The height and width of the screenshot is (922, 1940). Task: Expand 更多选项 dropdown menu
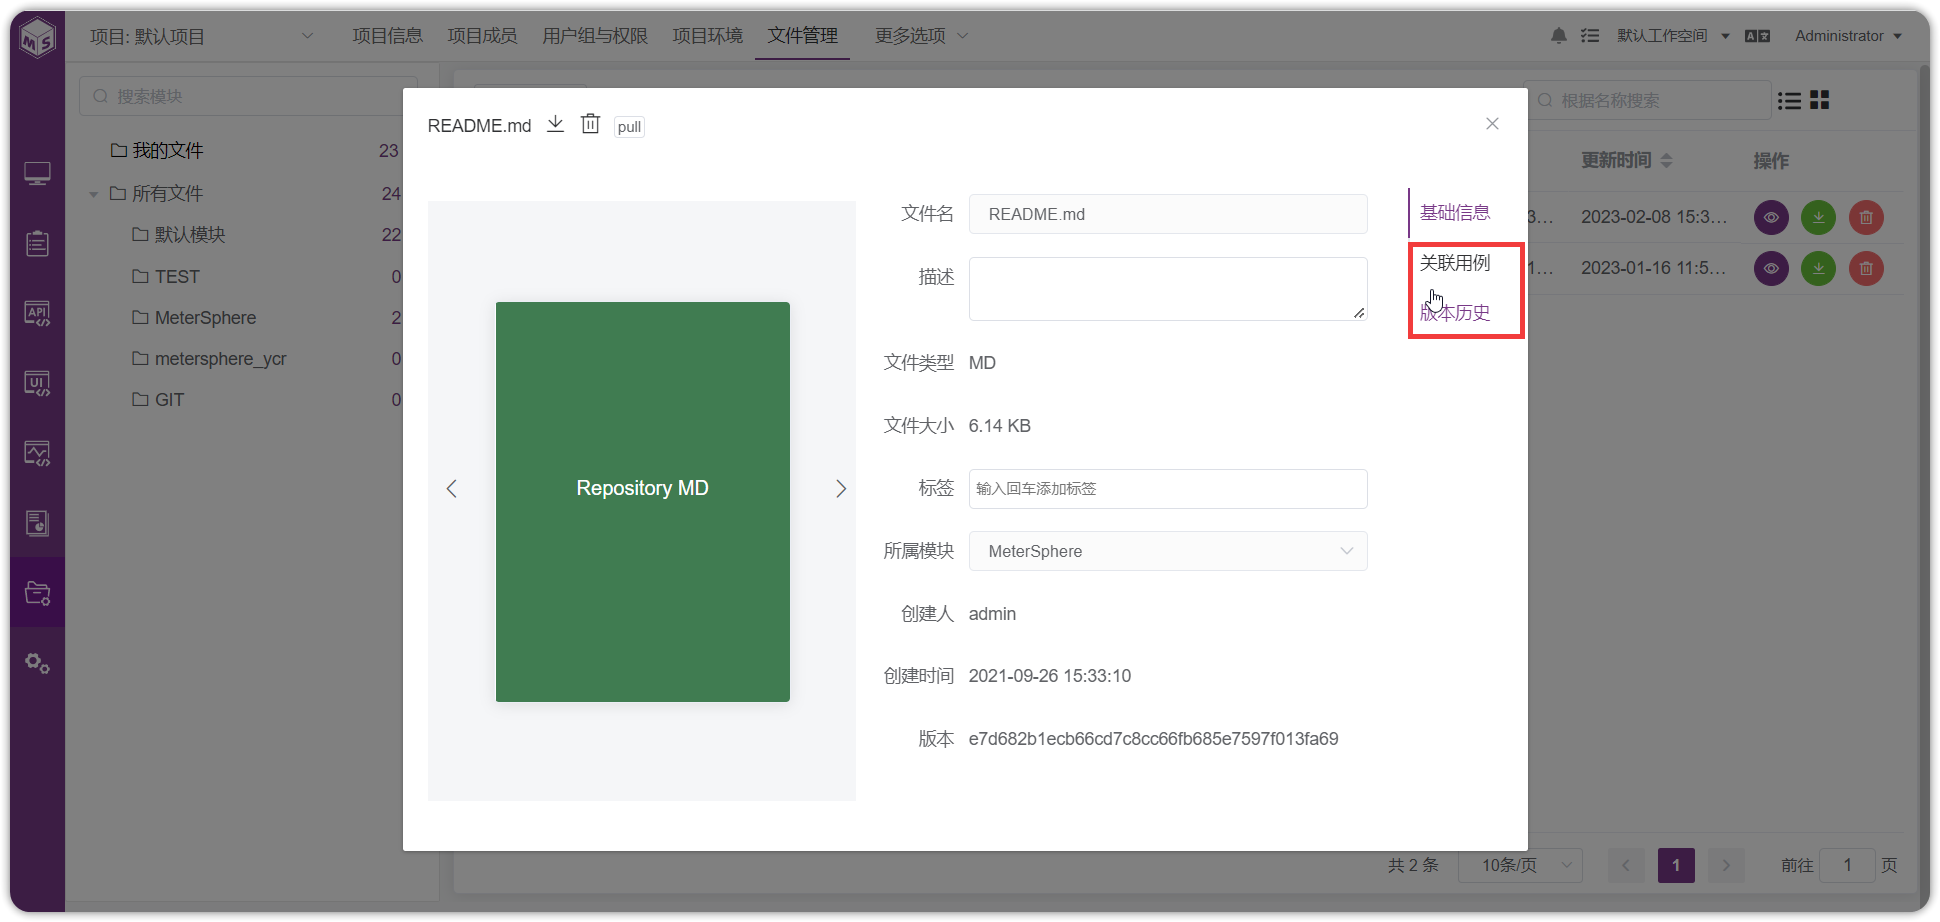[x=921, y=36]
